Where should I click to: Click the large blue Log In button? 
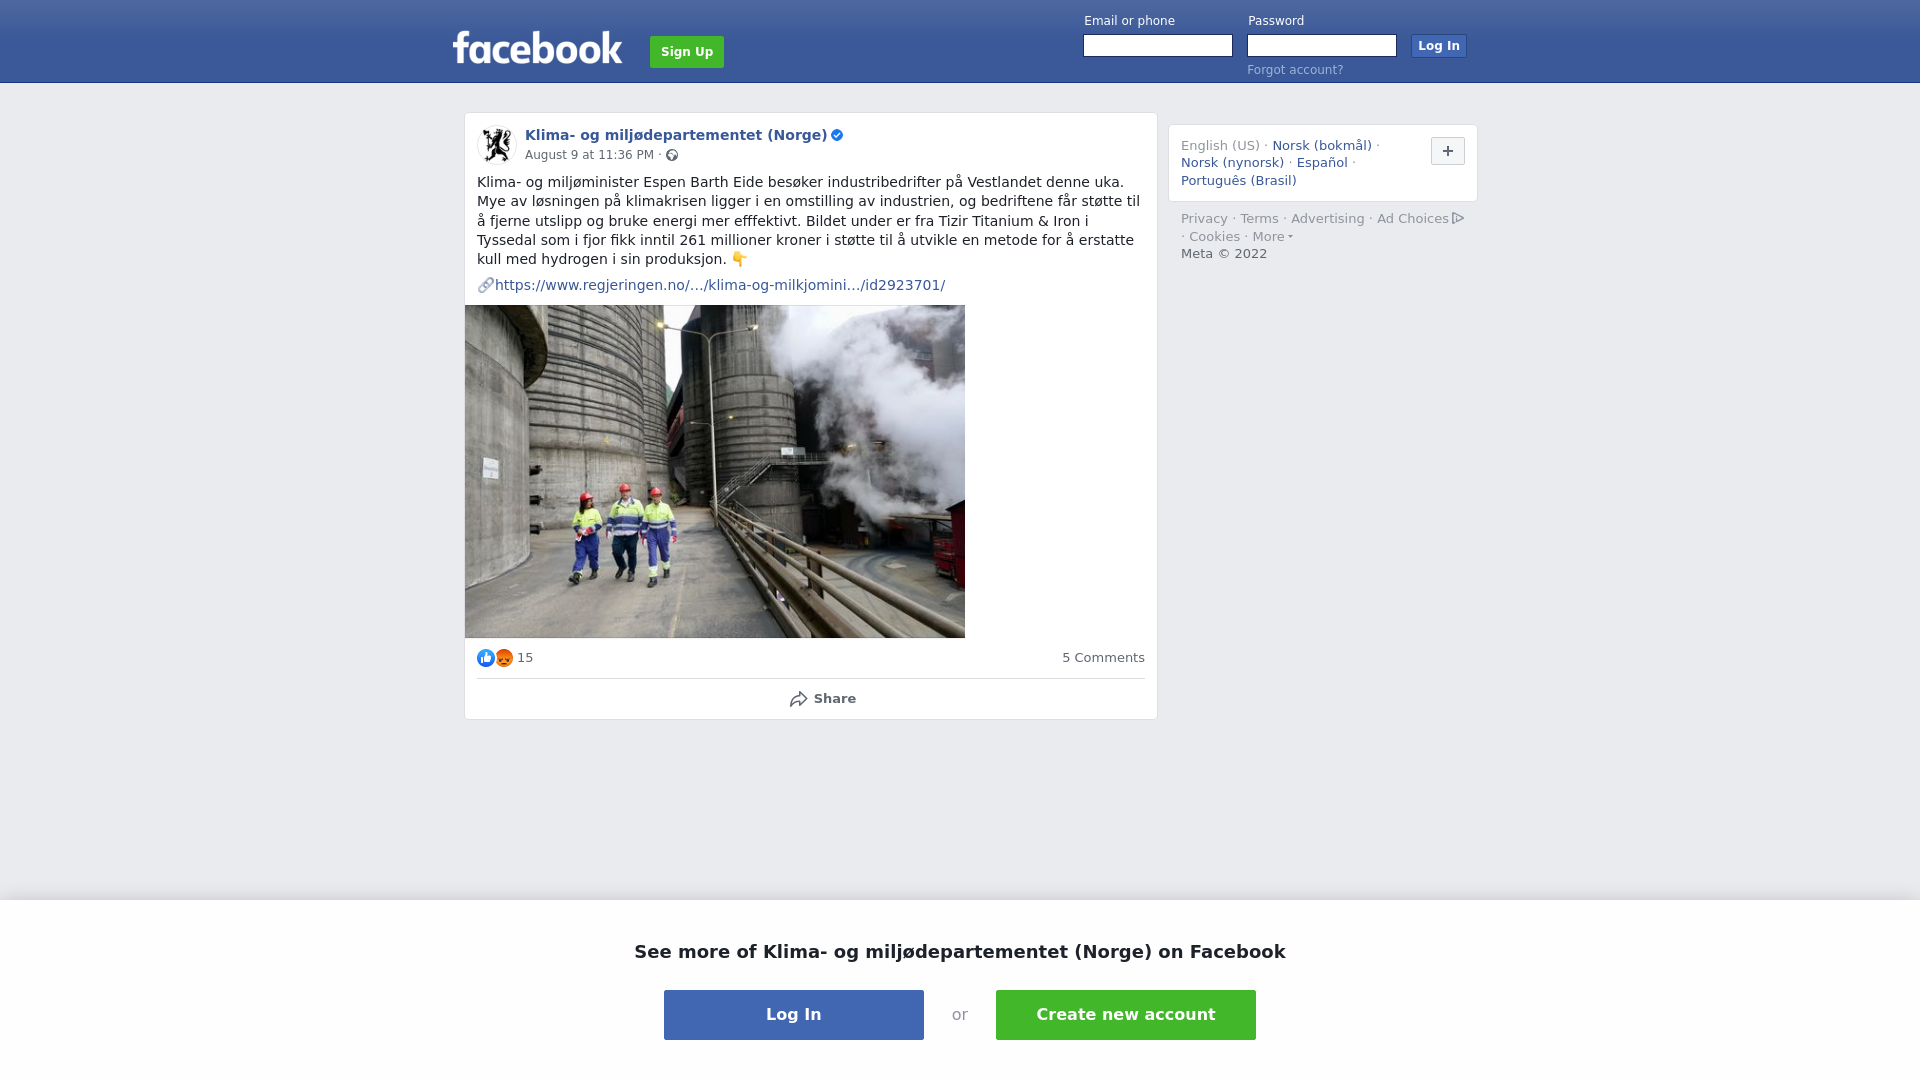point(794,1015)
